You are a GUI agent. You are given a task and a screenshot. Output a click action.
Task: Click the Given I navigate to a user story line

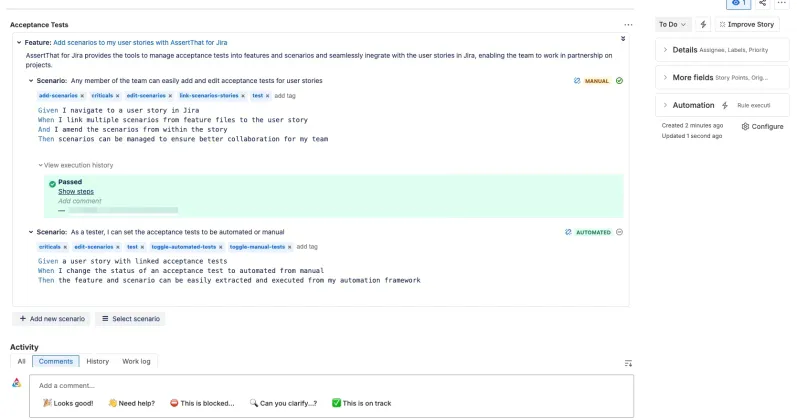coord(118,110)
